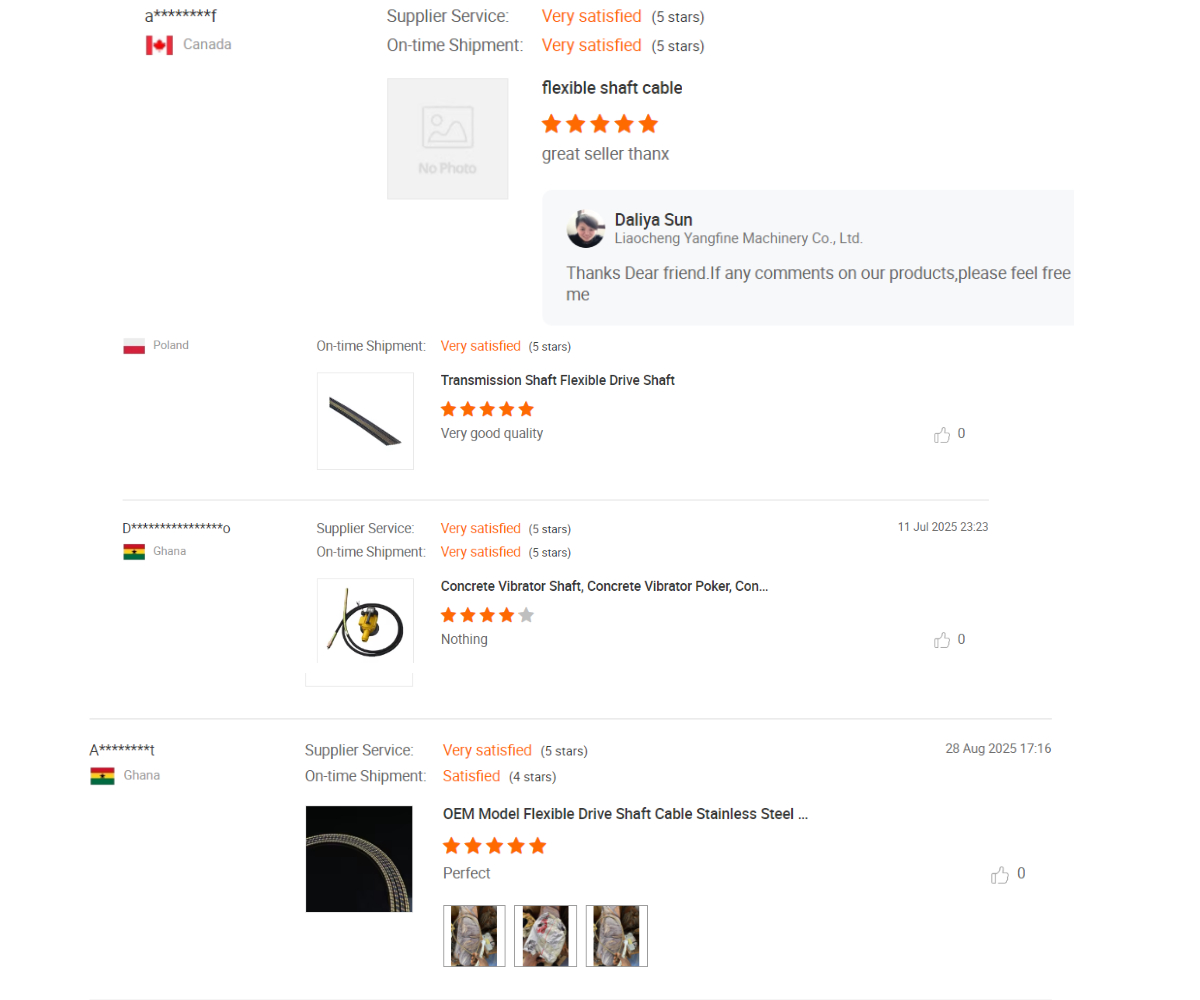
Task: Open the "flexible shaft cable" product link
Action: (x=612, y=88)
